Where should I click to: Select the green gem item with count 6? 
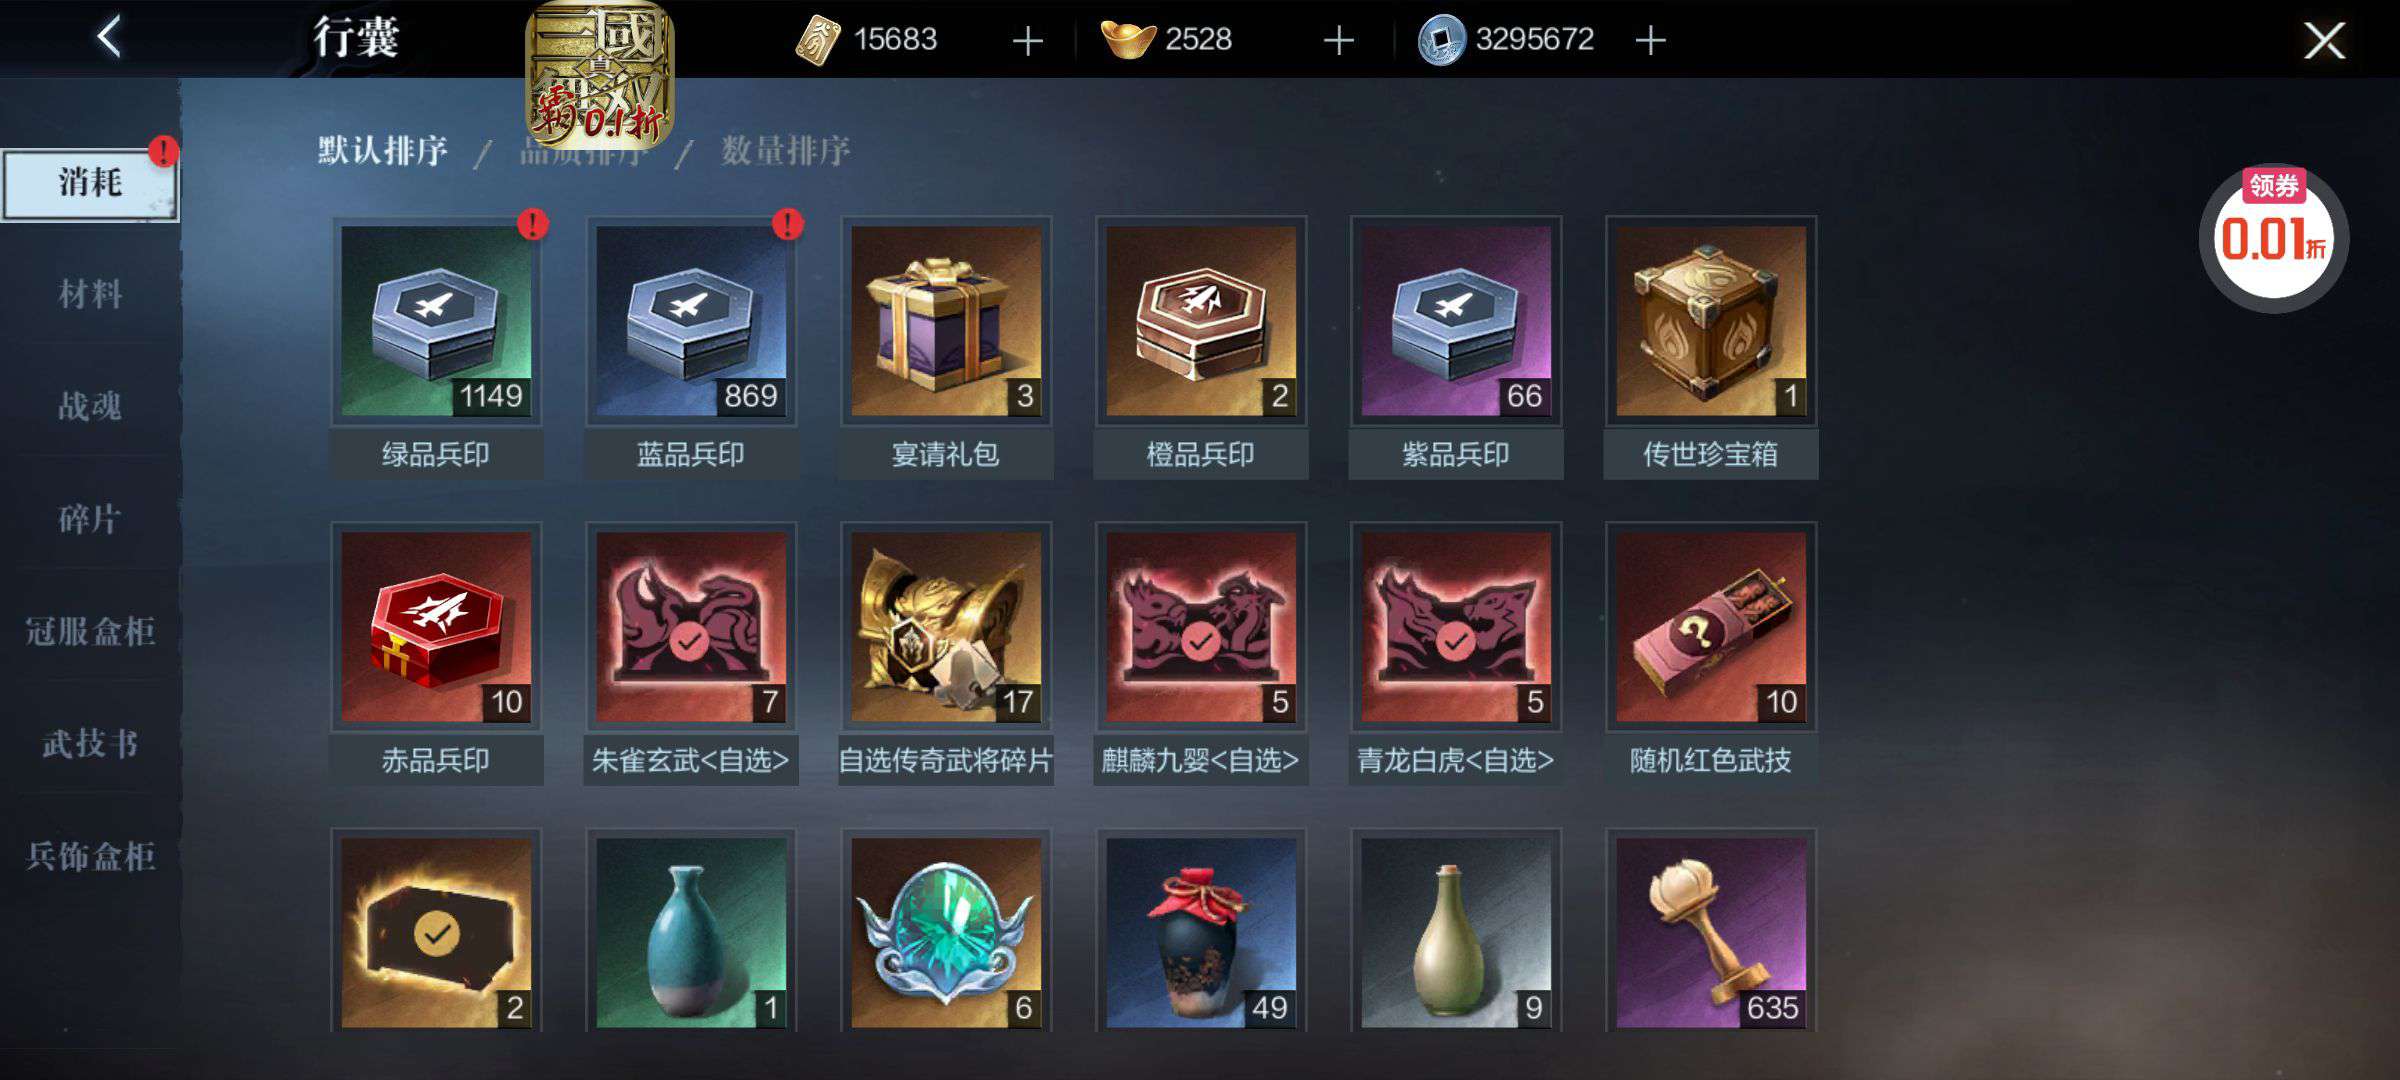coord(946,933)
